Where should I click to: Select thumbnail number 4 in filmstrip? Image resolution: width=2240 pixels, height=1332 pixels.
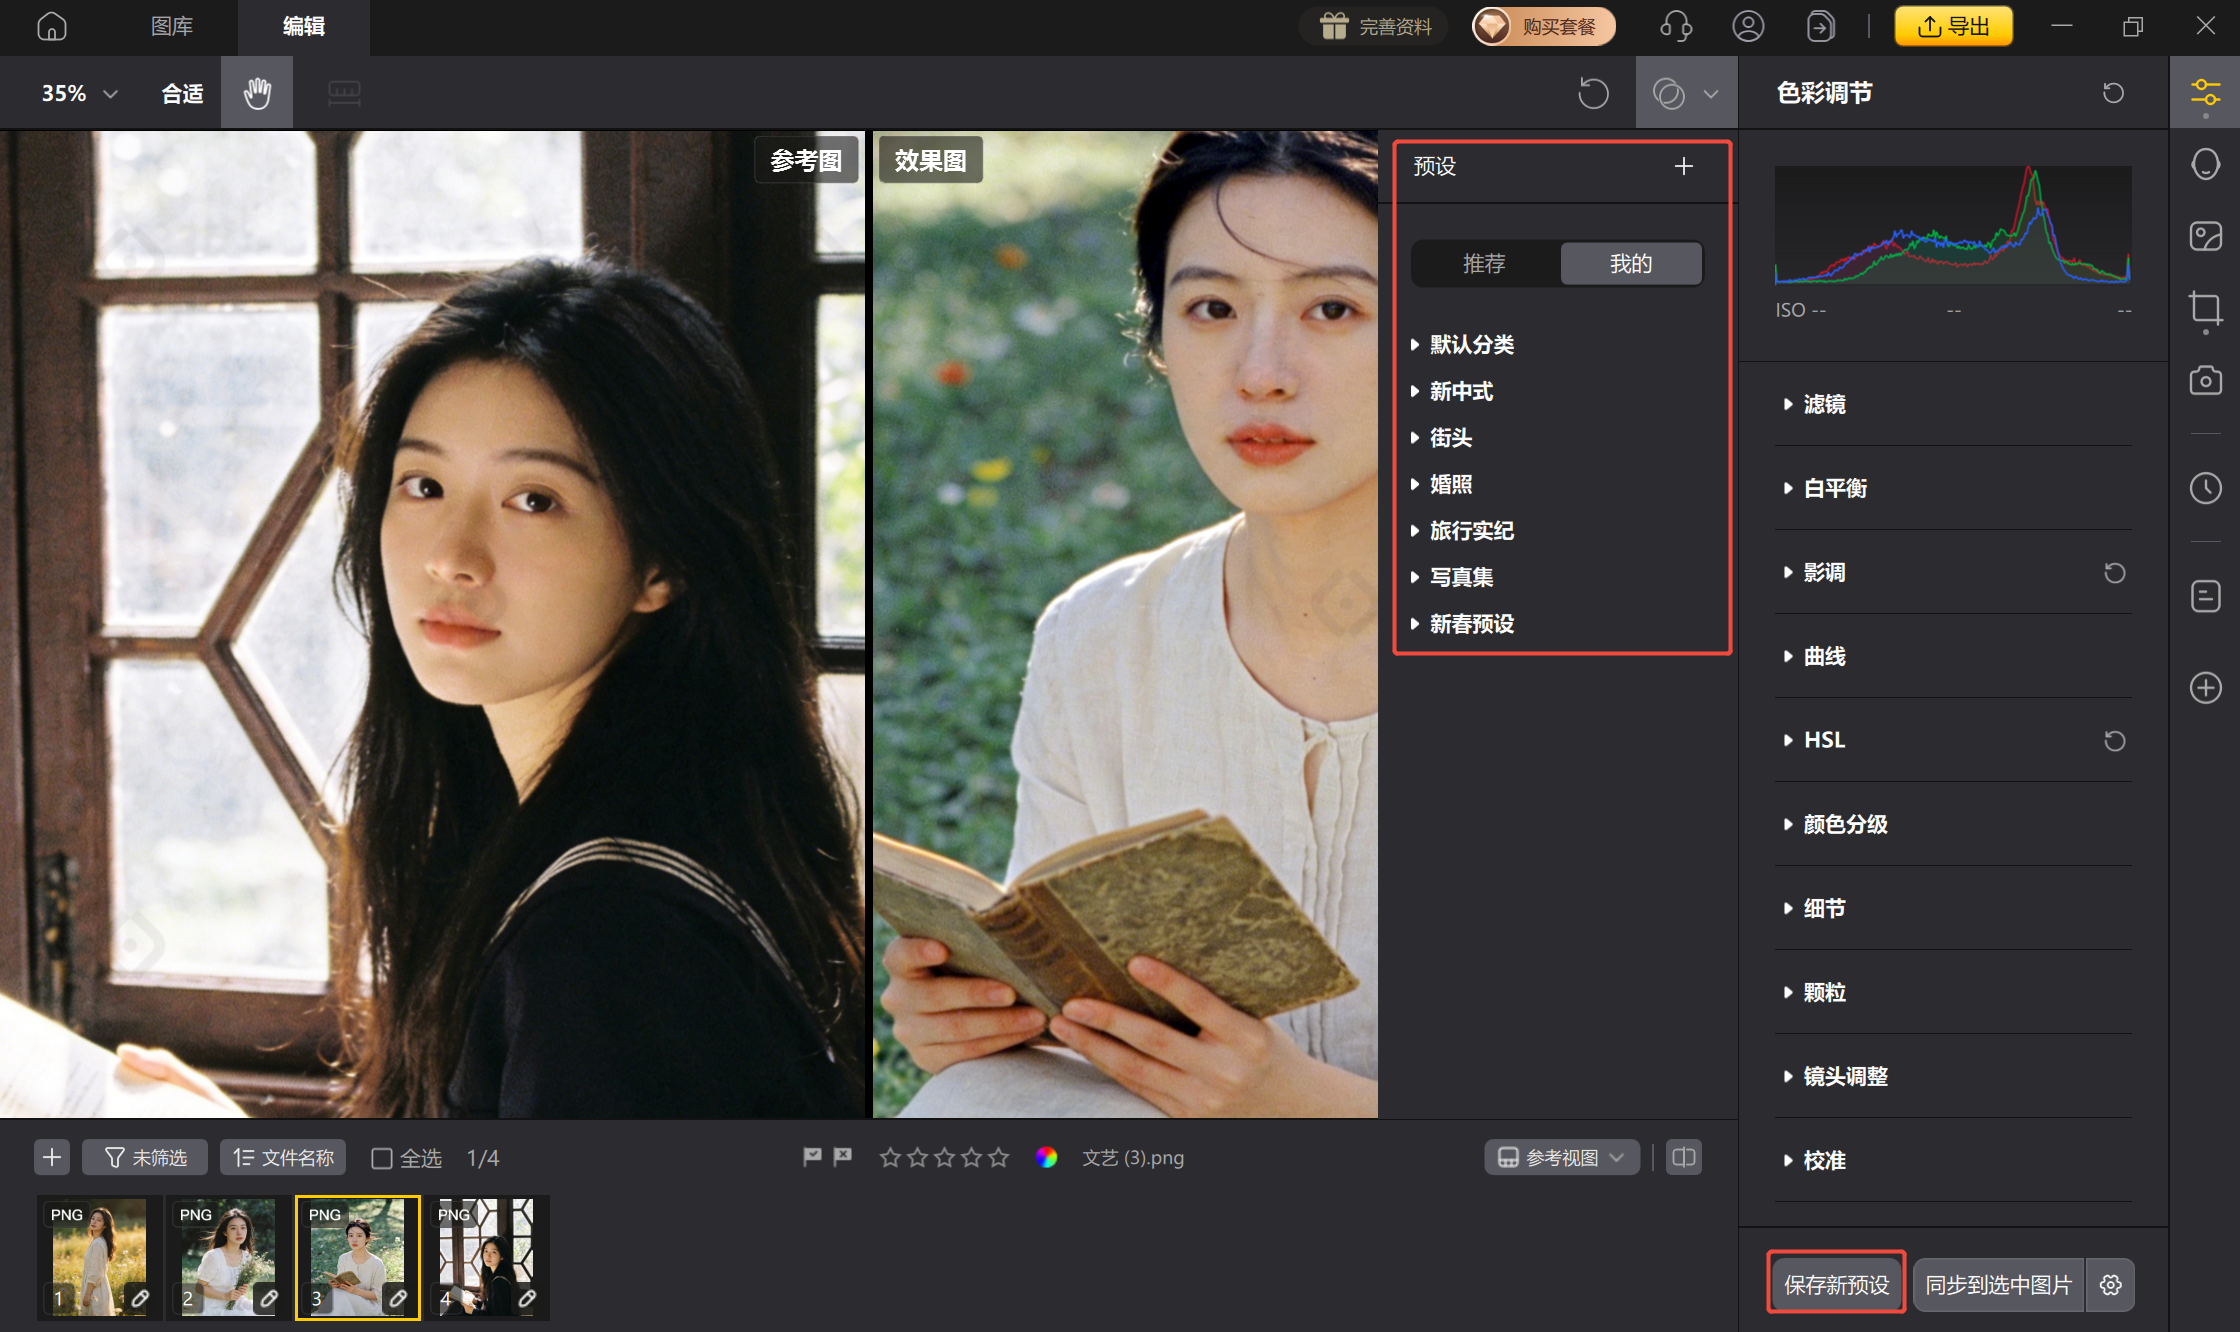(487, 1257)
